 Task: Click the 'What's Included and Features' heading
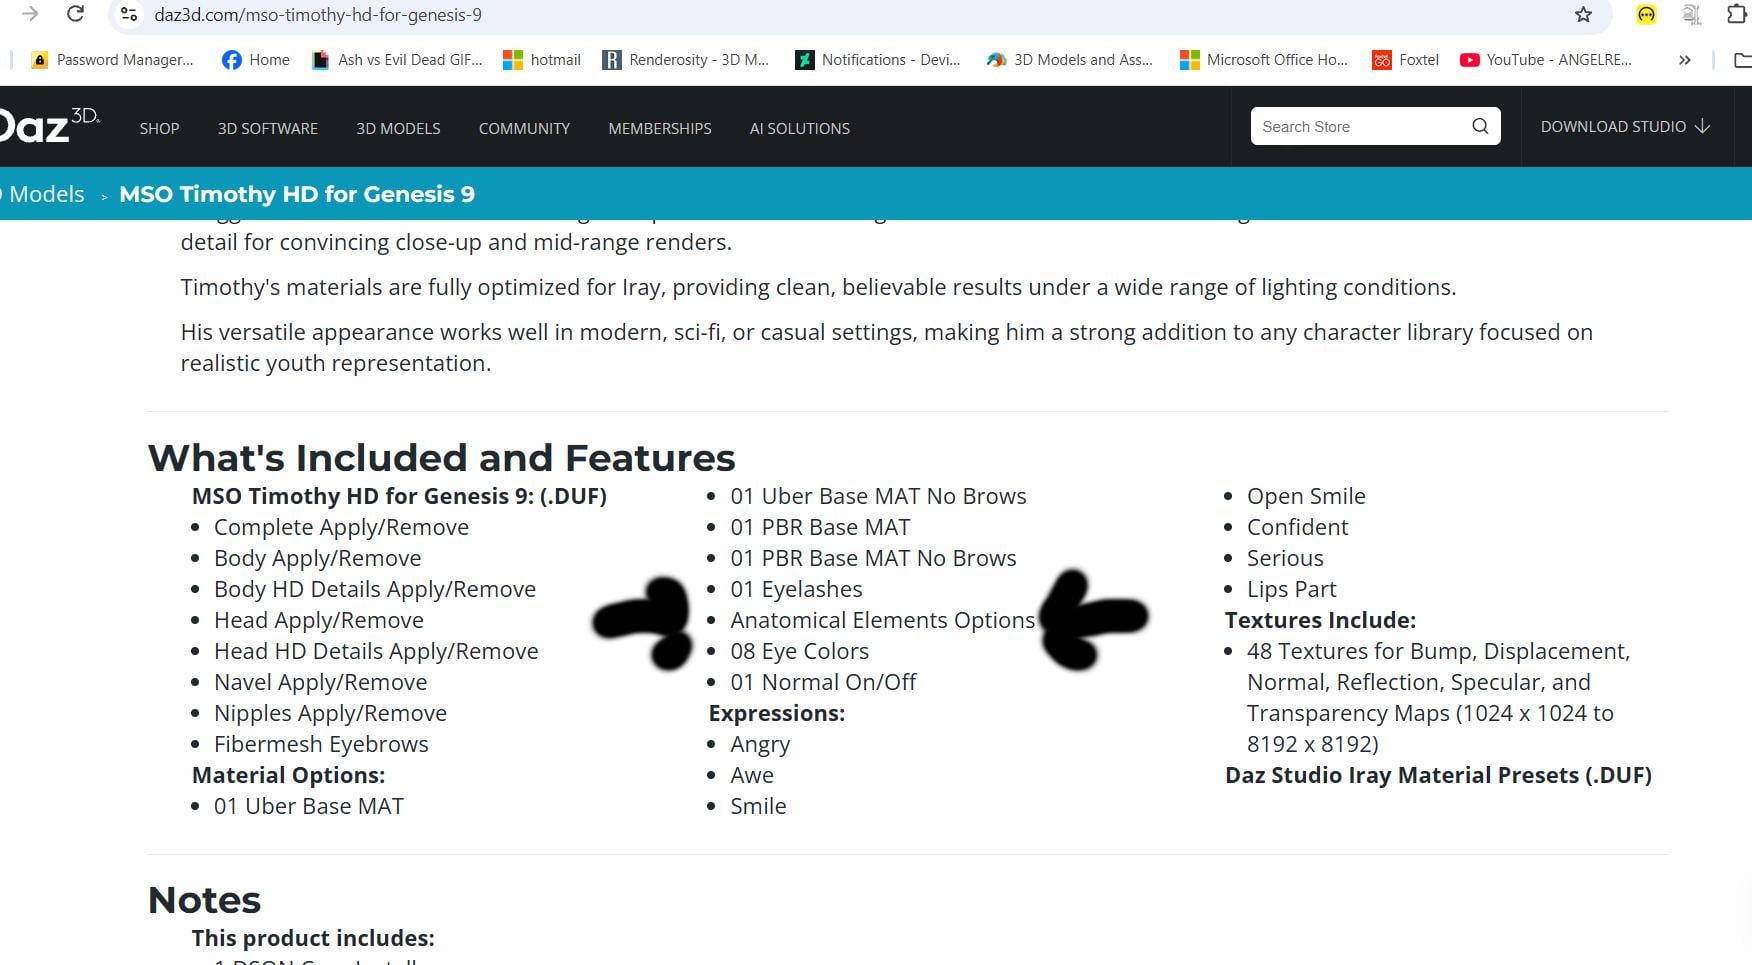coord(441,457)
